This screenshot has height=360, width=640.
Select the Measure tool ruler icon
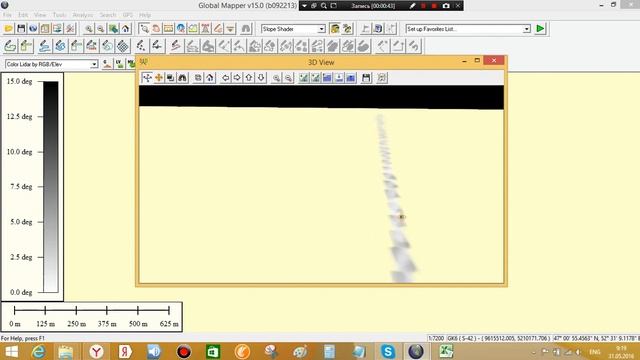point(168,29)
